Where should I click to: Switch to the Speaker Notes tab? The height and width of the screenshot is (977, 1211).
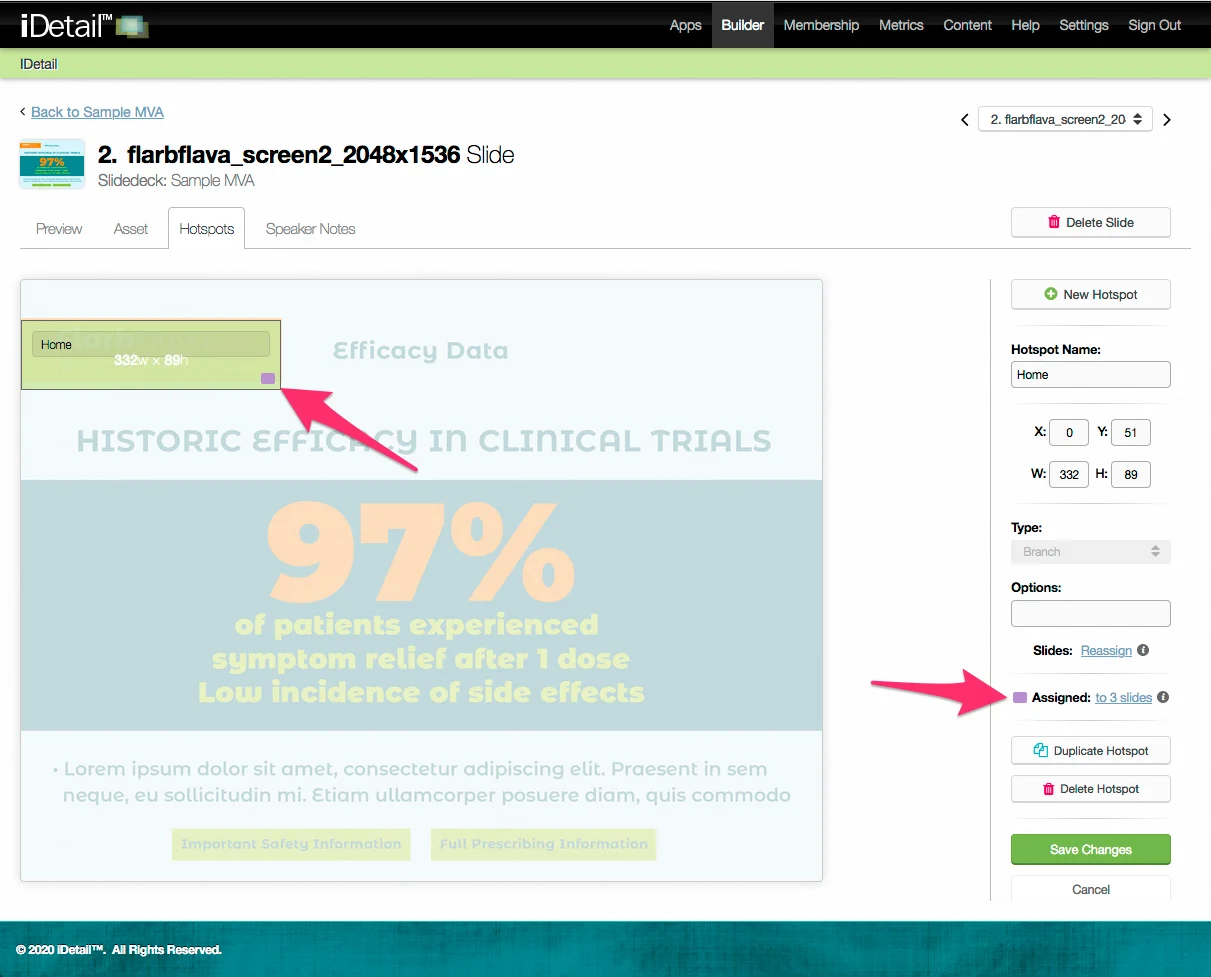(310, 229)
